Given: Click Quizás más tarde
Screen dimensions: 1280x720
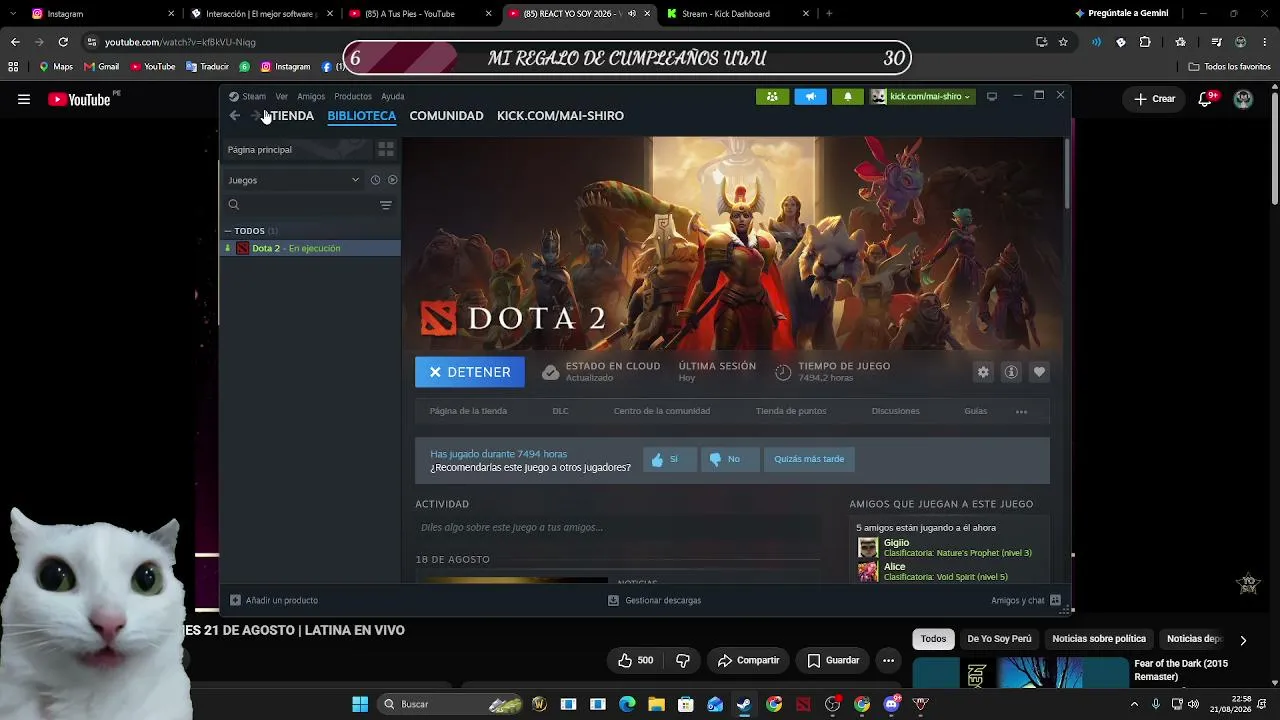Looking at the screenshot, I should 809,459.
